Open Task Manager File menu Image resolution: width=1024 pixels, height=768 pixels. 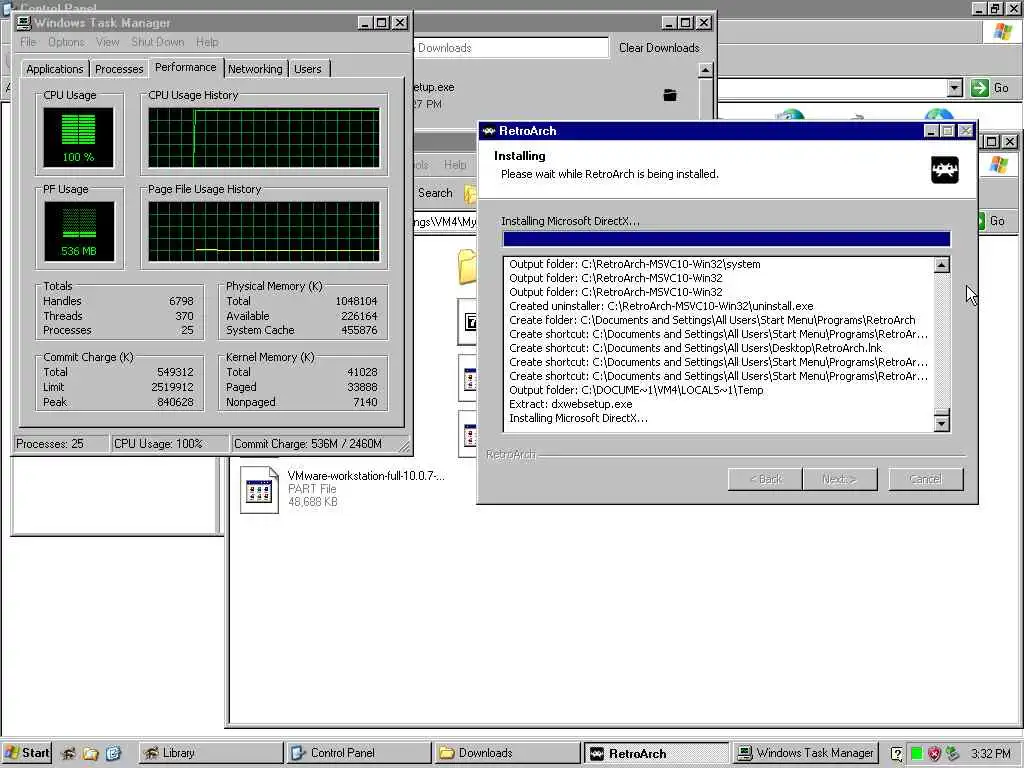pyautogui.click(x=28, y=42)
